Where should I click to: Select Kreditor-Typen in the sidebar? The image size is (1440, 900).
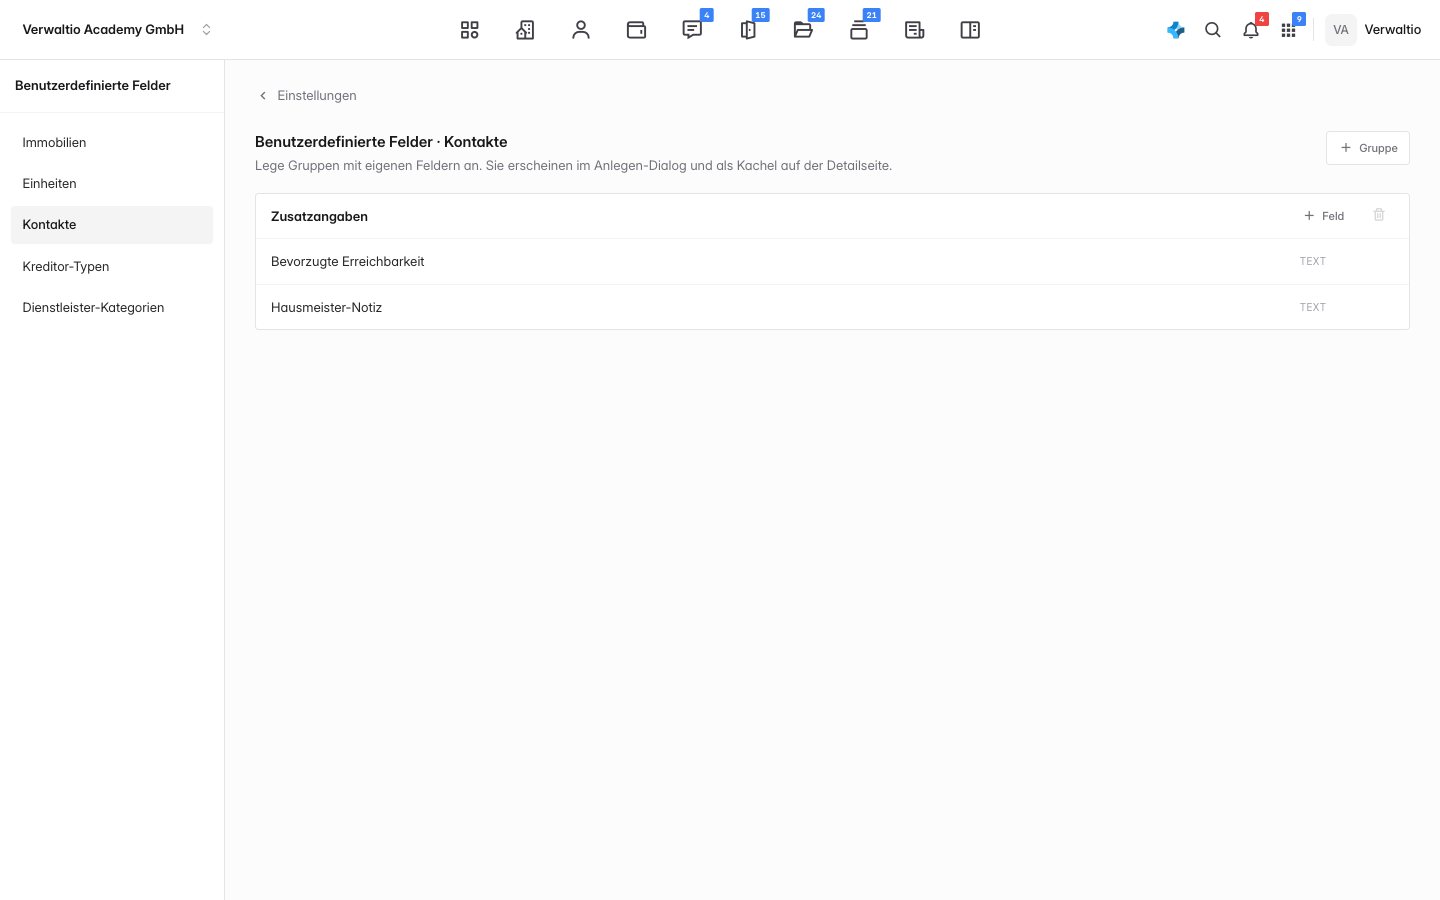(x=112, y=266)
